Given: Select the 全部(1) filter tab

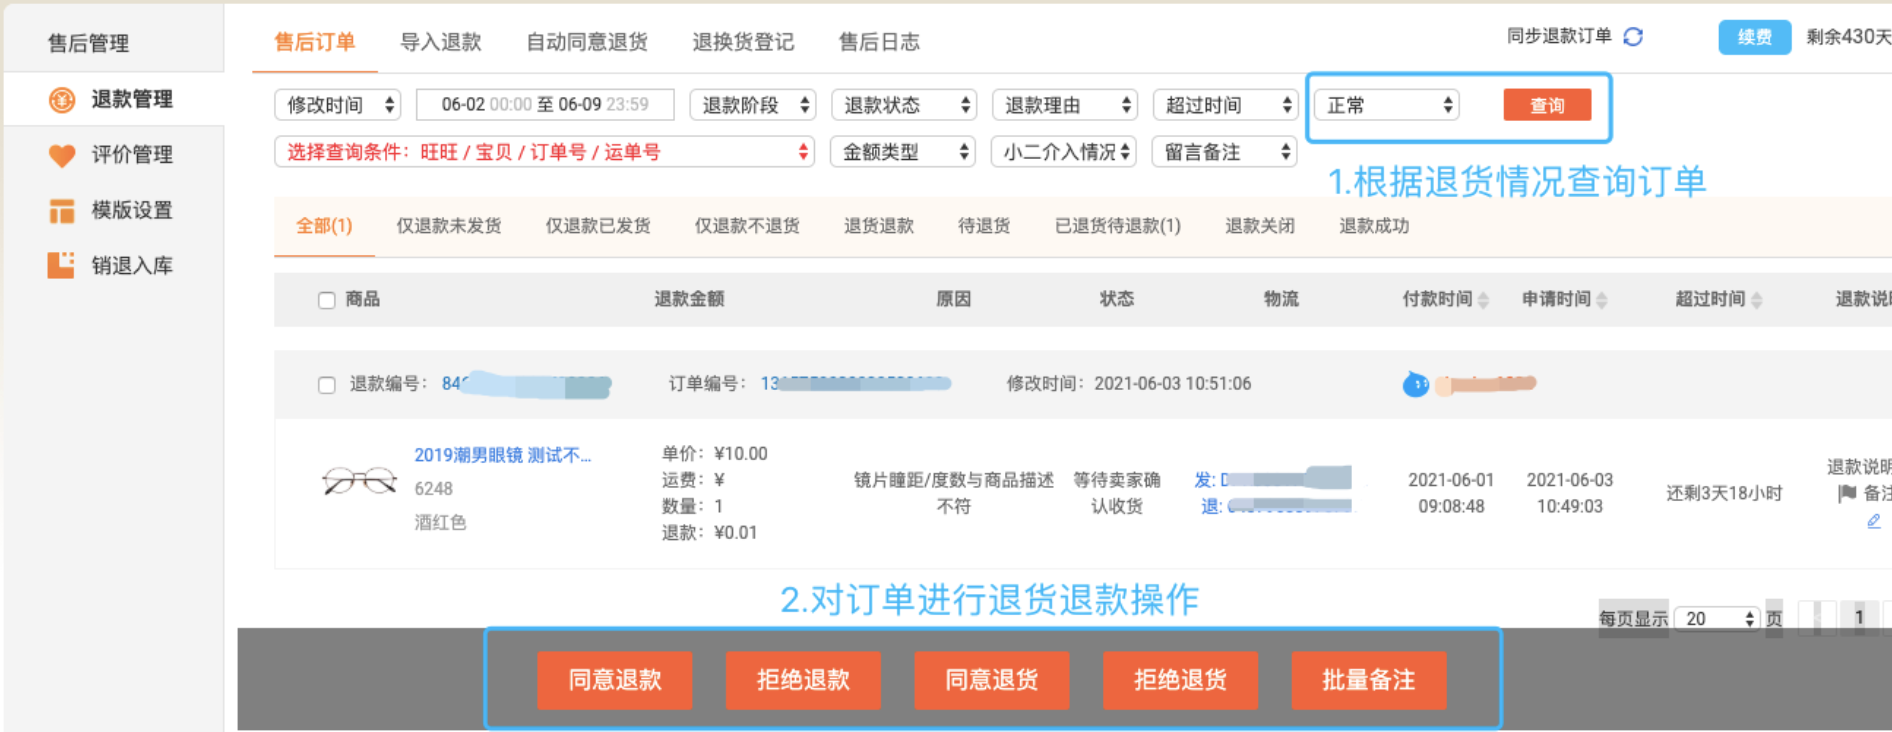Looking at the screenshot, I should coord(324,226).
